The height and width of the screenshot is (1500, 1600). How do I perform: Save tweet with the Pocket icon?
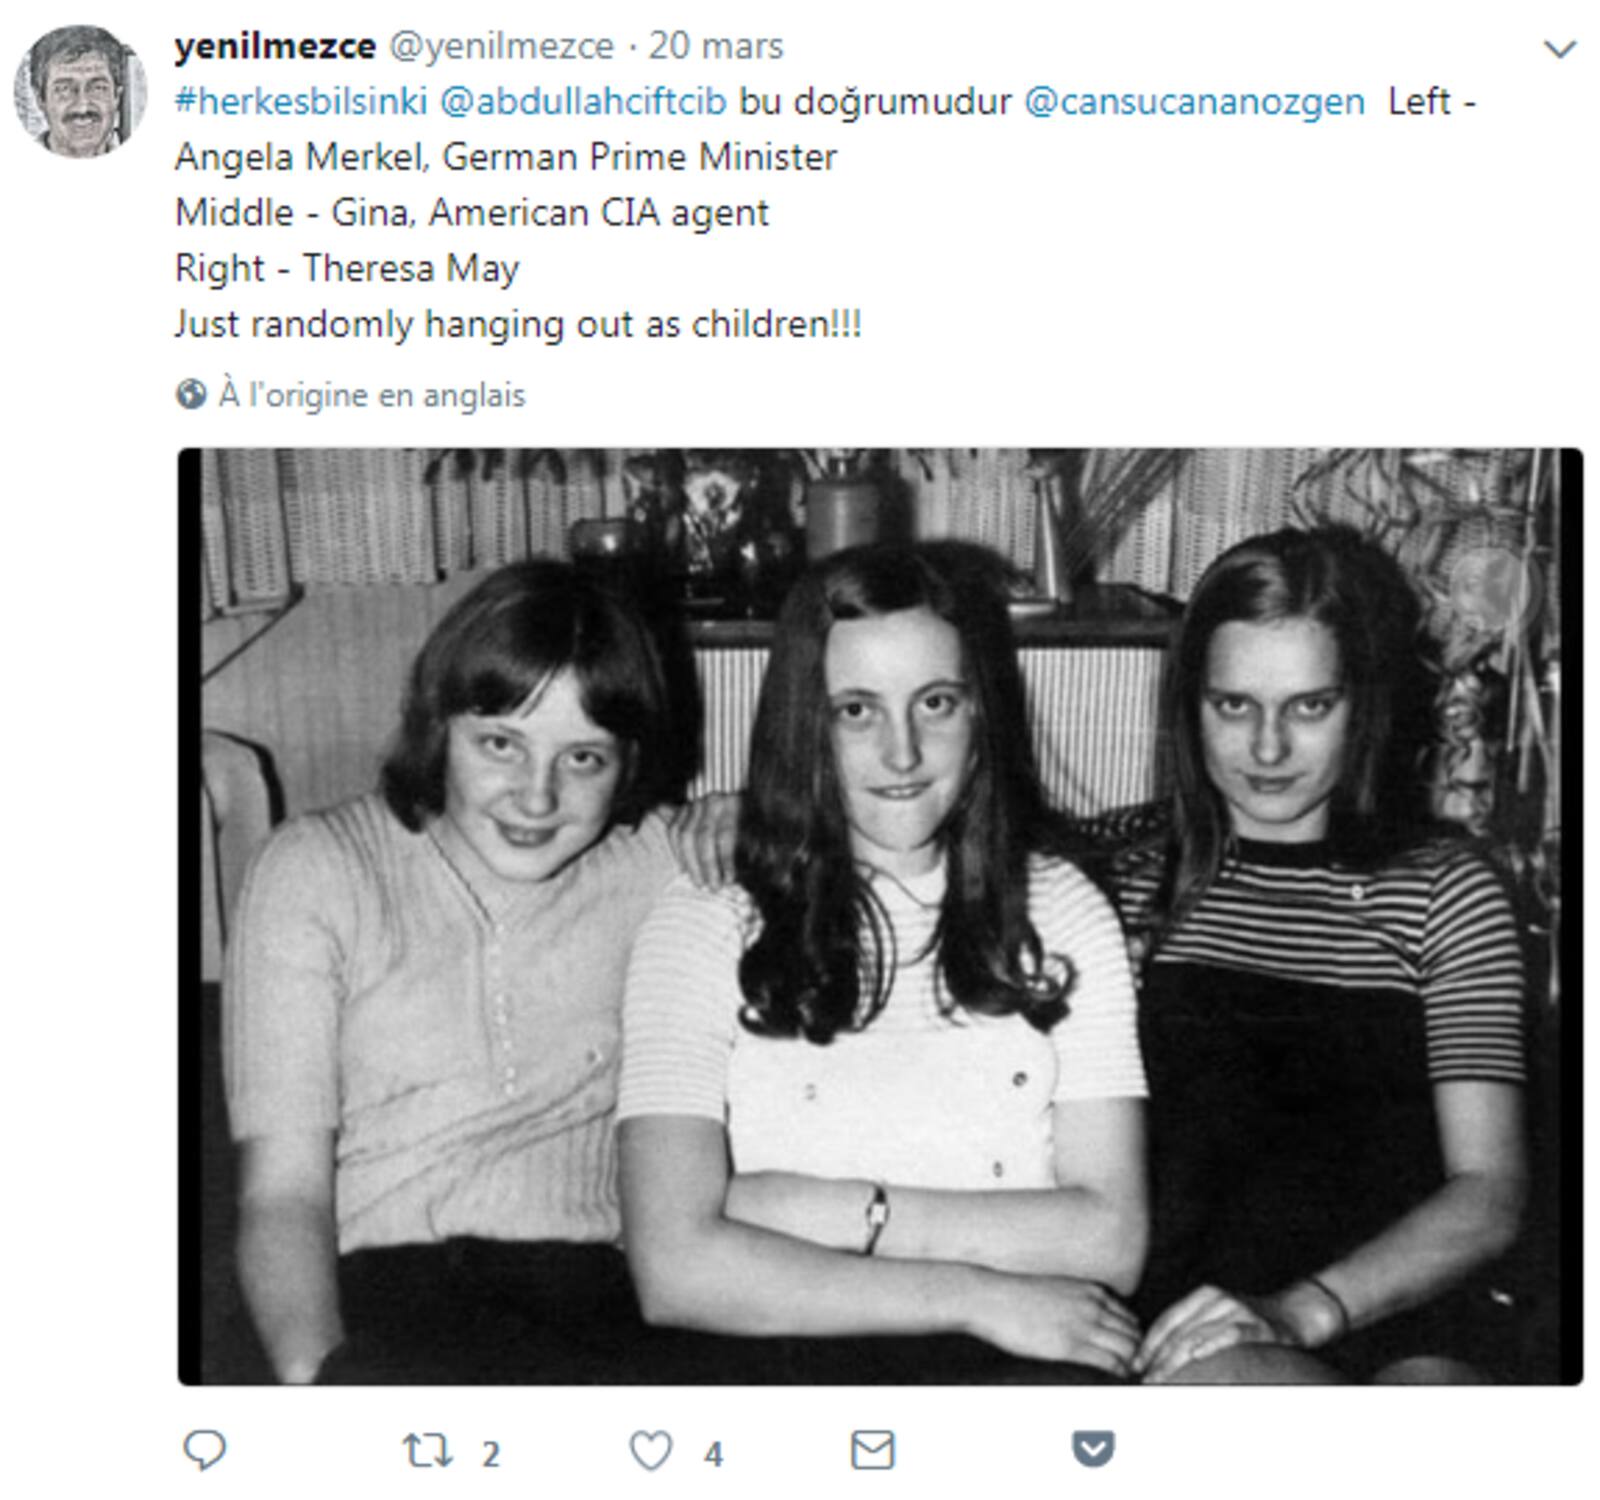[x=1093, y=1449]
